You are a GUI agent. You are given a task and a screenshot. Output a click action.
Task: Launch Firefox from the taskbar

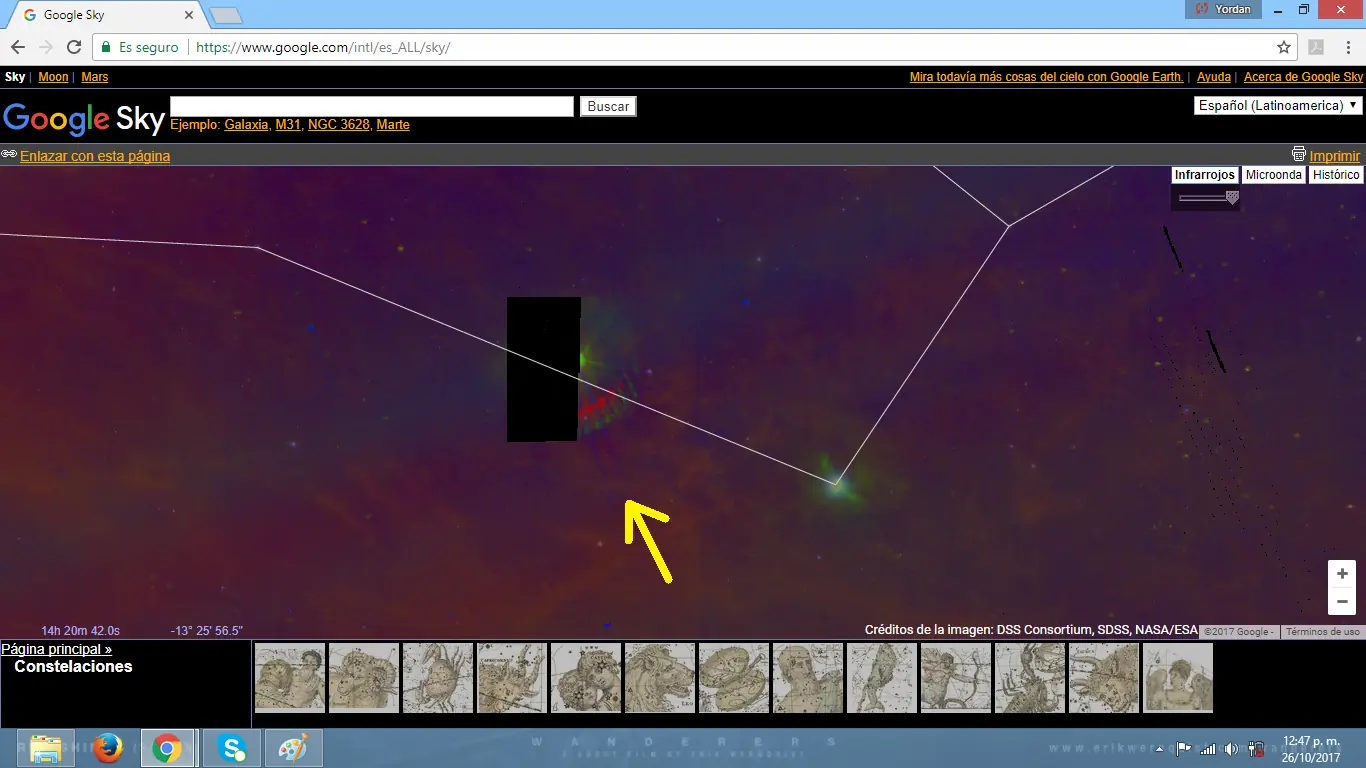tap(106, 748)
